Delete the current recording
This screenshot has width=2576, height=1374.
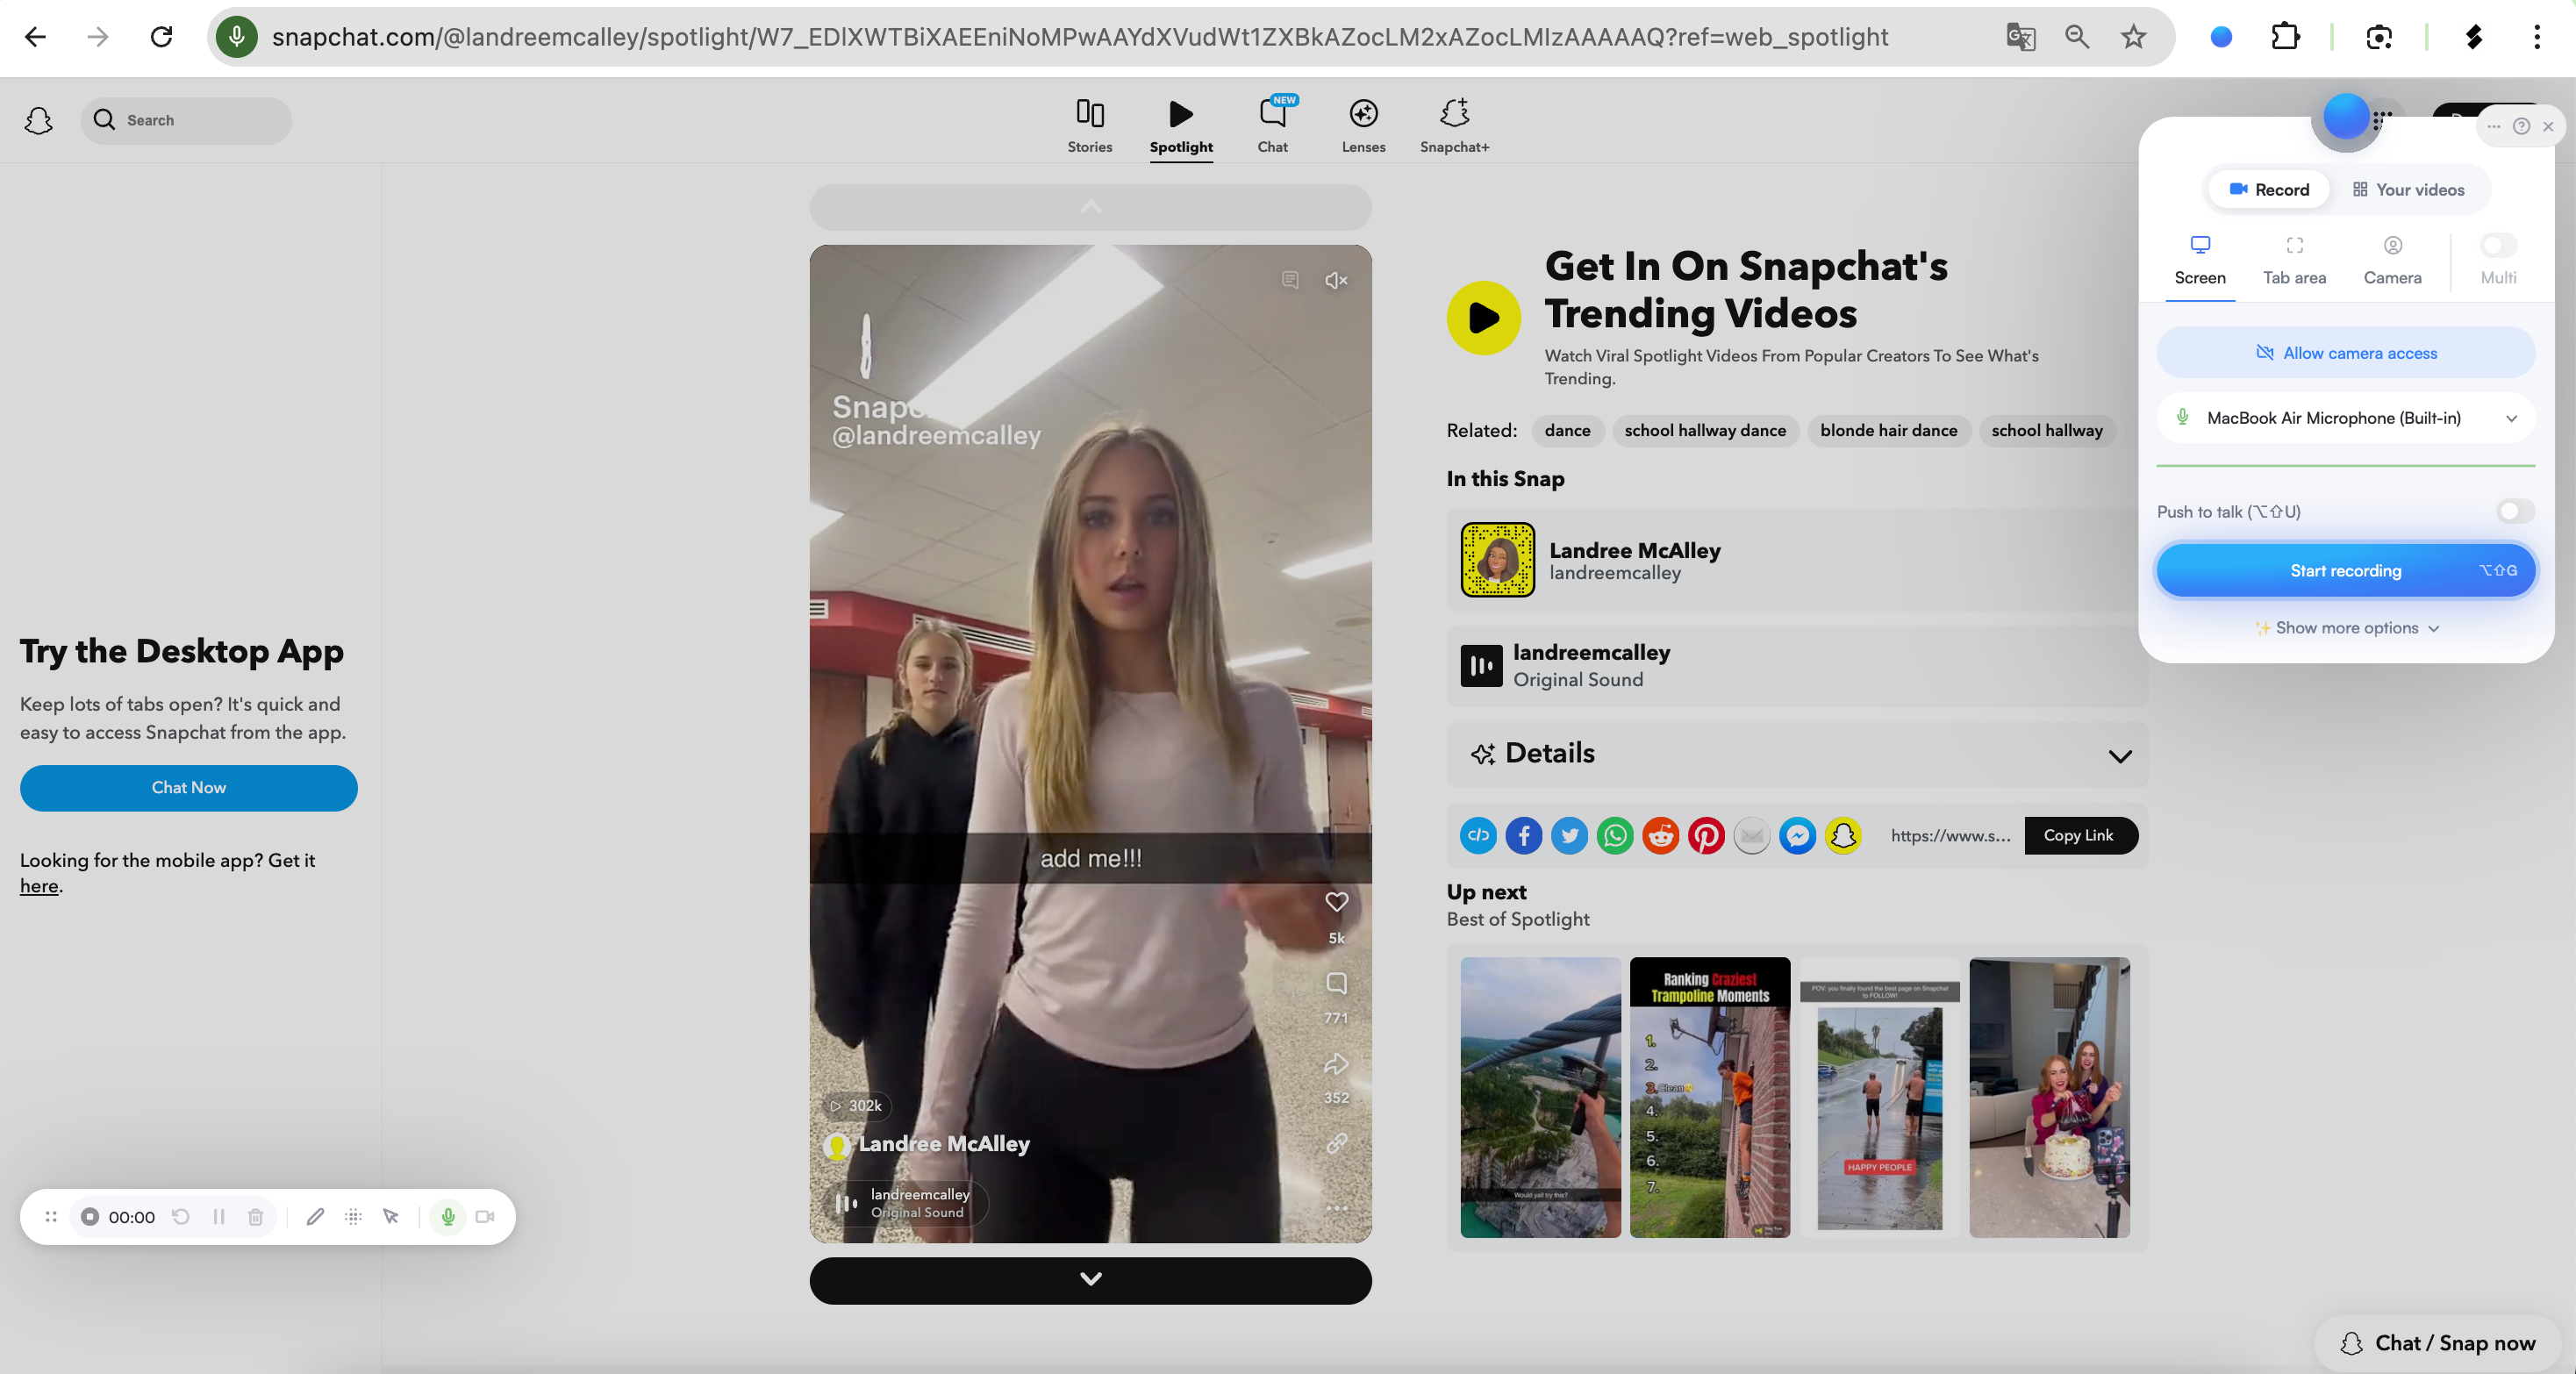pos(255,1217)
